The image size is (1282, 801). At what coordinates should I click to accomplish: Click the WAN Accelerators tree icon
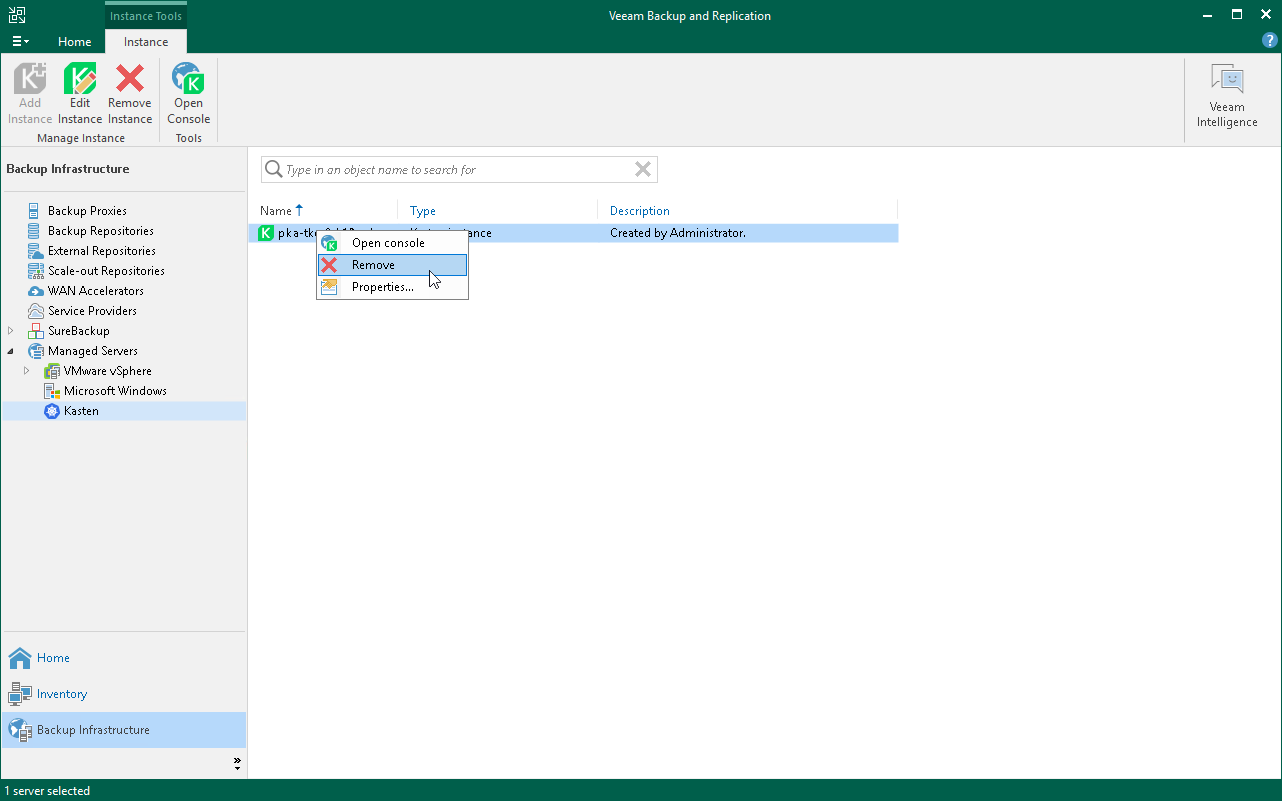(x=36, y=291)
